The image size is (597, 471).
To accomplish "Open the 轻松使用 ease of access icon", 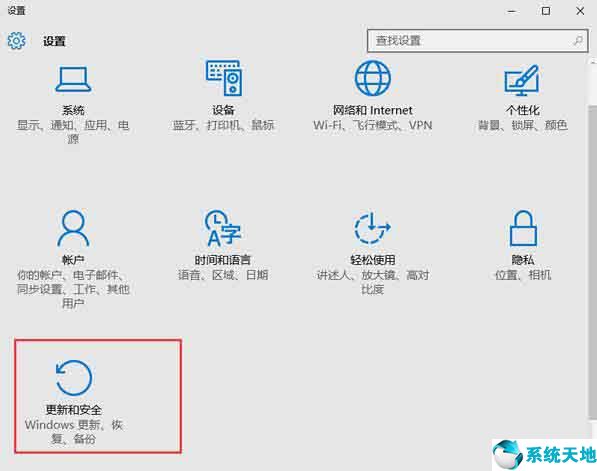I will [x=372, y=228].
